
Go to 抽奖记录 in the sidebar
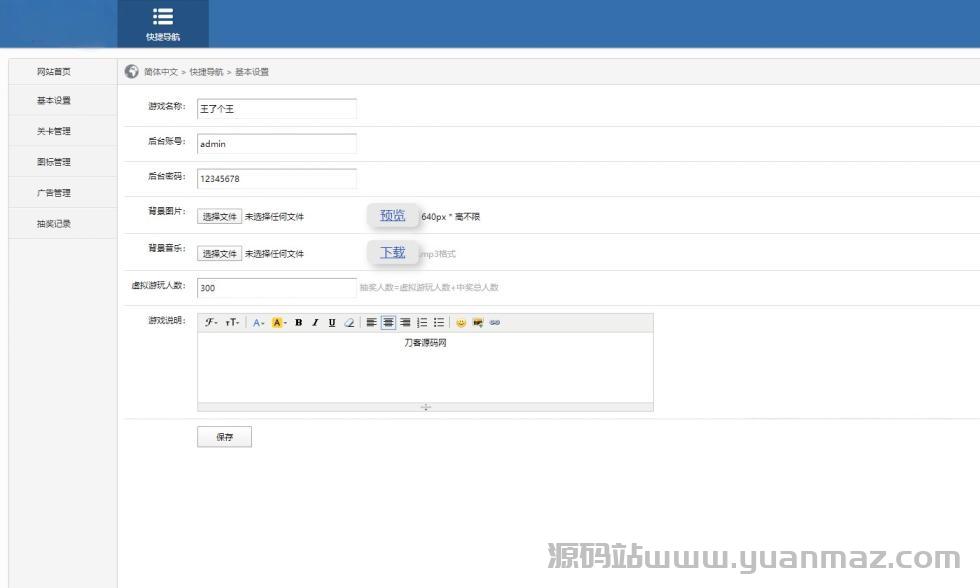(x=54, y=224)
